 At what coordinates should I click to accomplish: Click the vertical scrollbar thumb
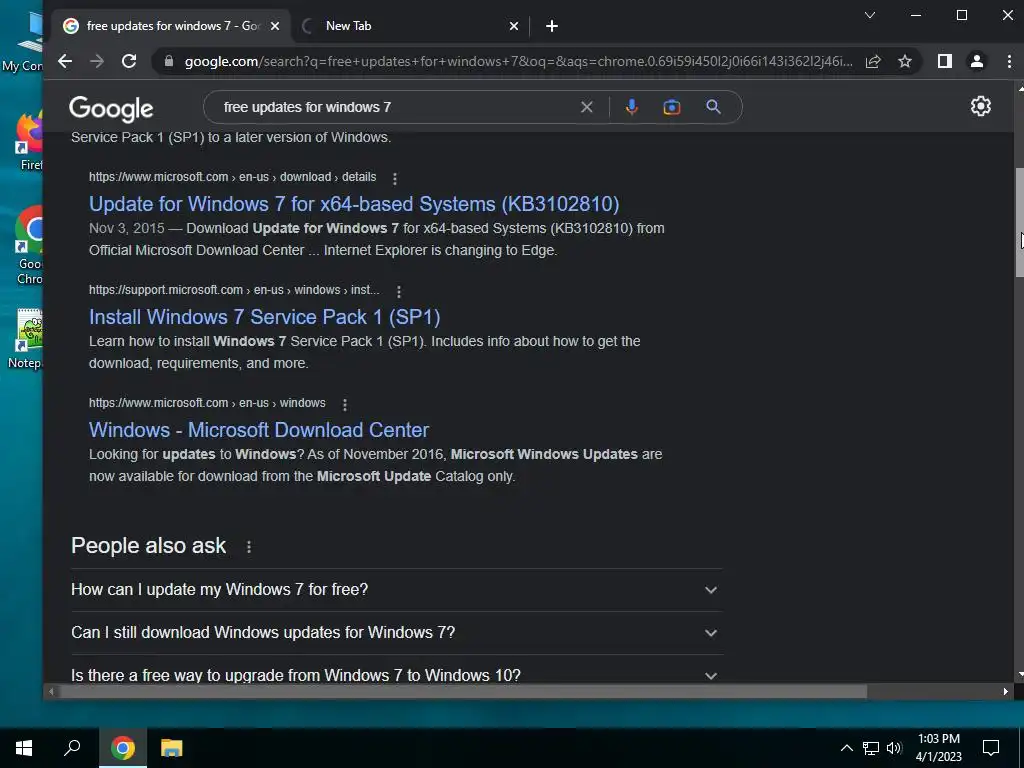click(1019, 223)
